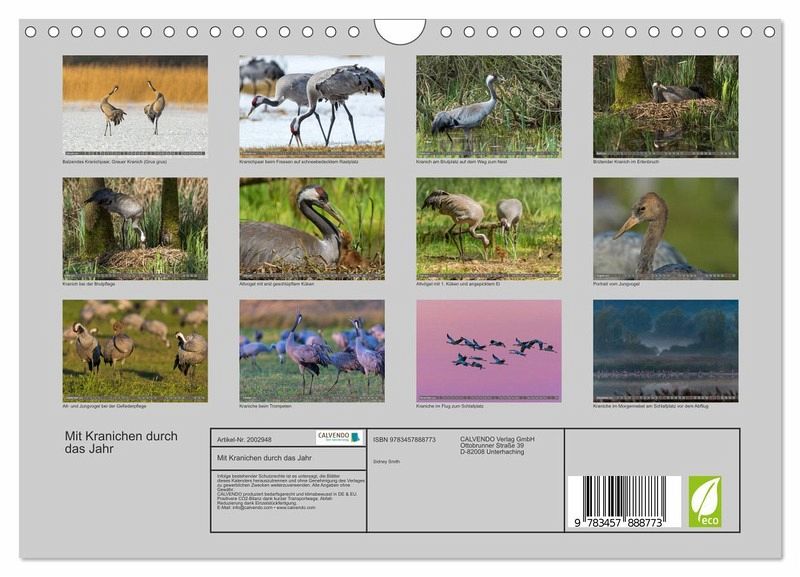Select the cranes feeding on snow photo
The width and height of the screenshot is (800, 577).
[311, 106]
